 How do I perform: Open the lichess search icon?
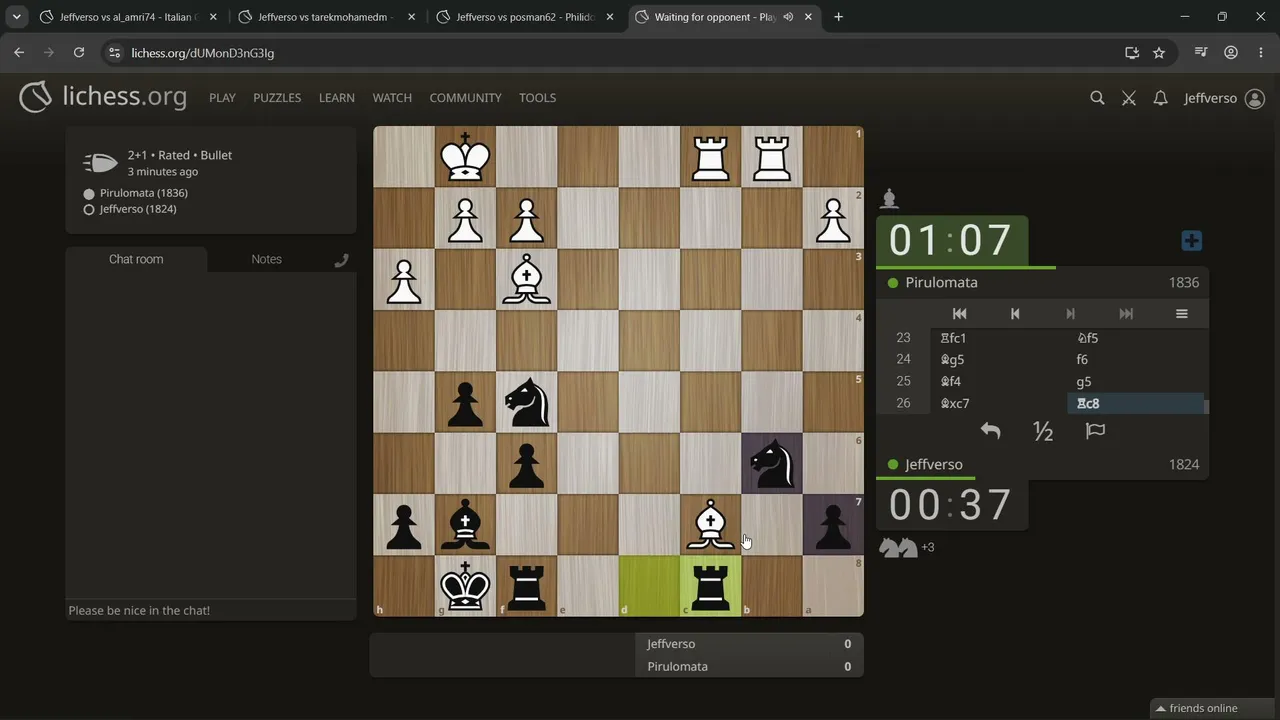click(1097, 98)
